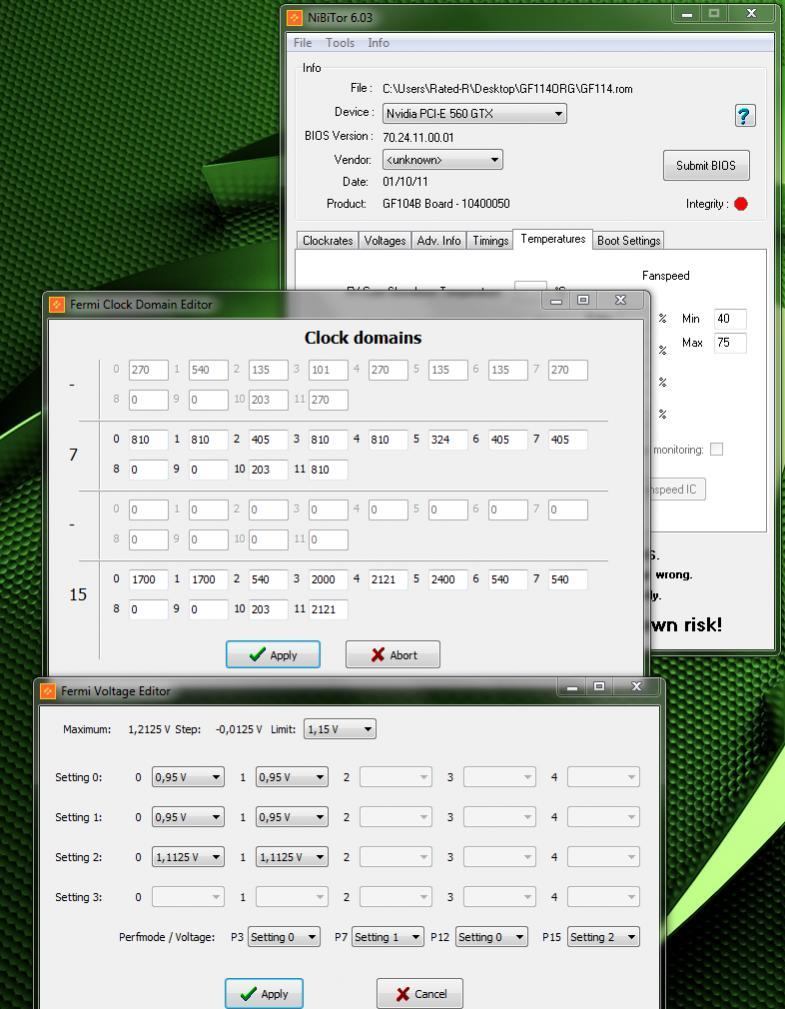This screenshot has height=1009, width=785.
Task: Switch to the Boot Settings tab
Action: coord(629,241)
